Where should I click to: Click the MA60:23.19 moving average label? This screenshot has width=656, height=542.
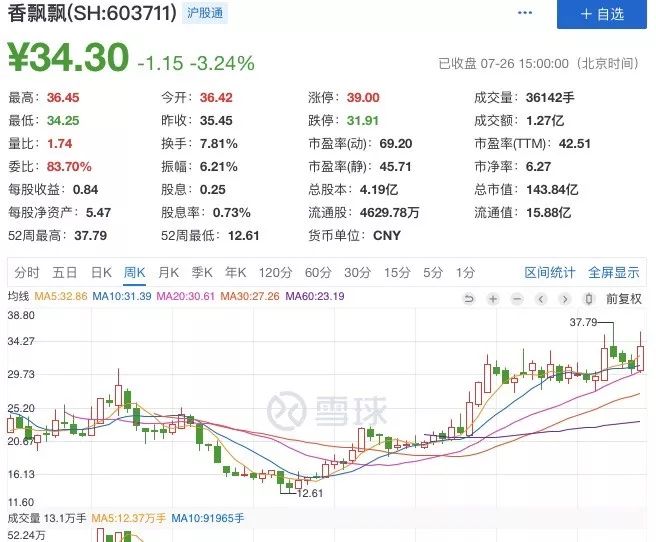click(x=315, y=297)
